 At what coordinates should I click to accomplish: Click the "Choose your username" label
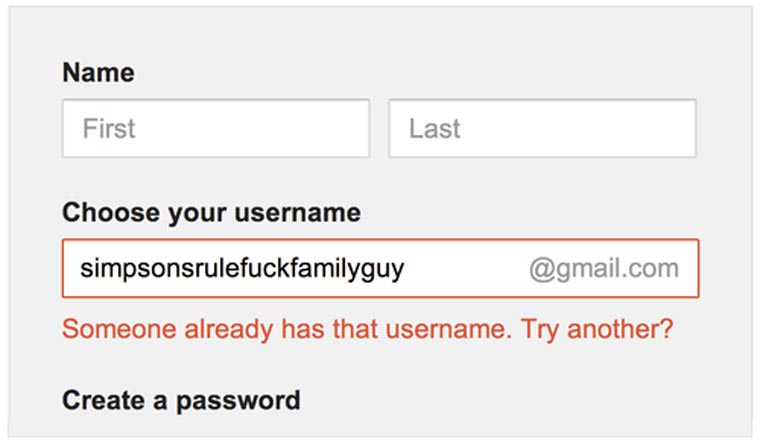pos(211,213)
